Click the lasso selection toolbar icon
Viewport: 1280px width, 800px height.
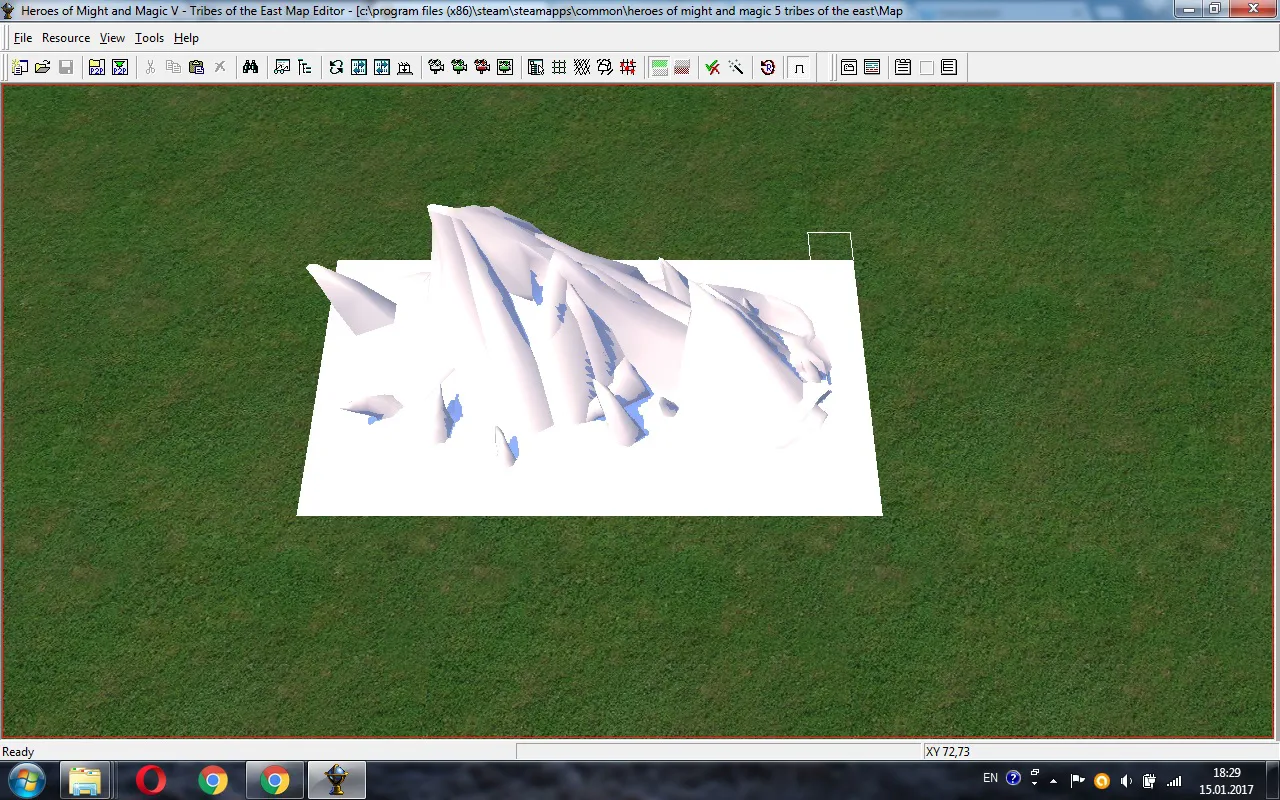point(605,67)
